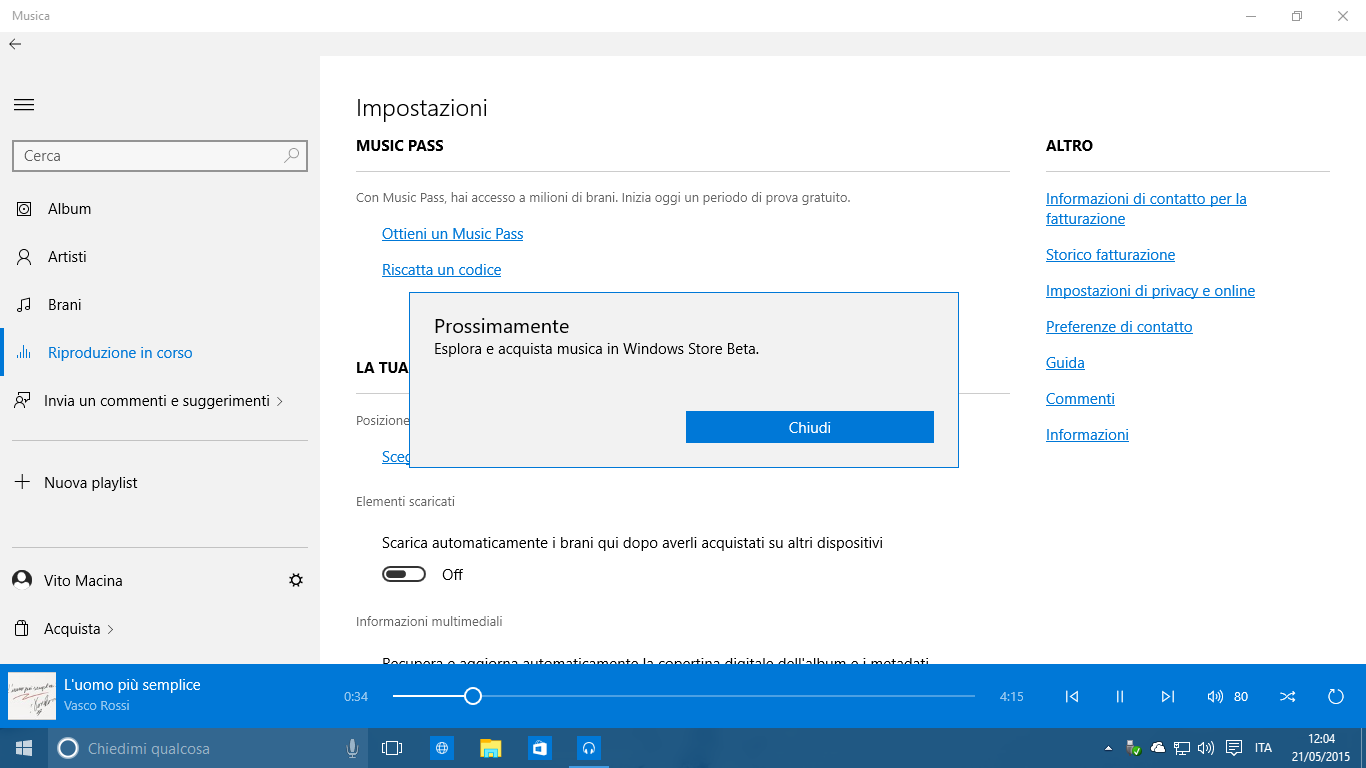Viewport: 1366px width, 768px height.
Task: Open the Preferenze di contatto link
Action: (1119, 327)
